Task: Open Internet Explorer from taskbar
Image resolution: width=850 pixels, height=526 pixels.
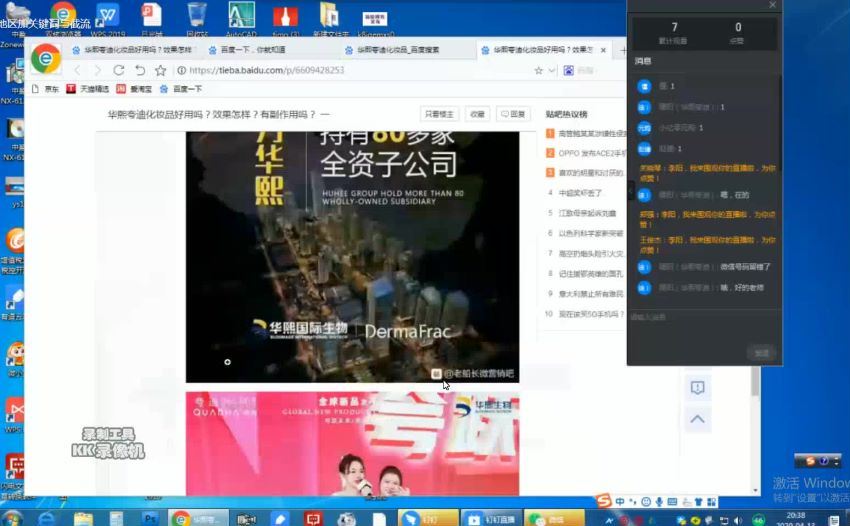Action: 48,519
